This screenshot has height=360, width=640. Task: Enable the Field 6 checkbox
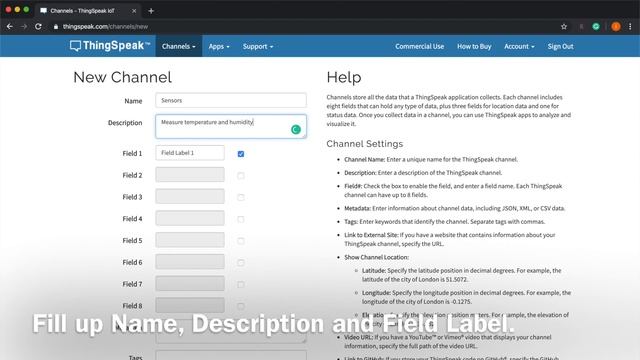[x=241, y=262]
